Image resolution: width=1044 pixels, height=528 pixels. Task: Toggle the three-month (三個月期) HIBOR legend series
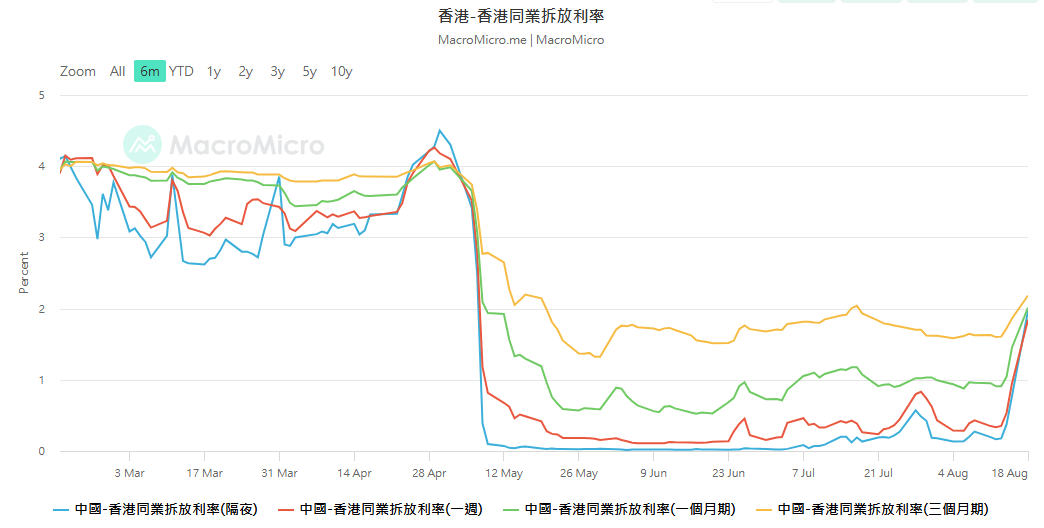point(883,509)
